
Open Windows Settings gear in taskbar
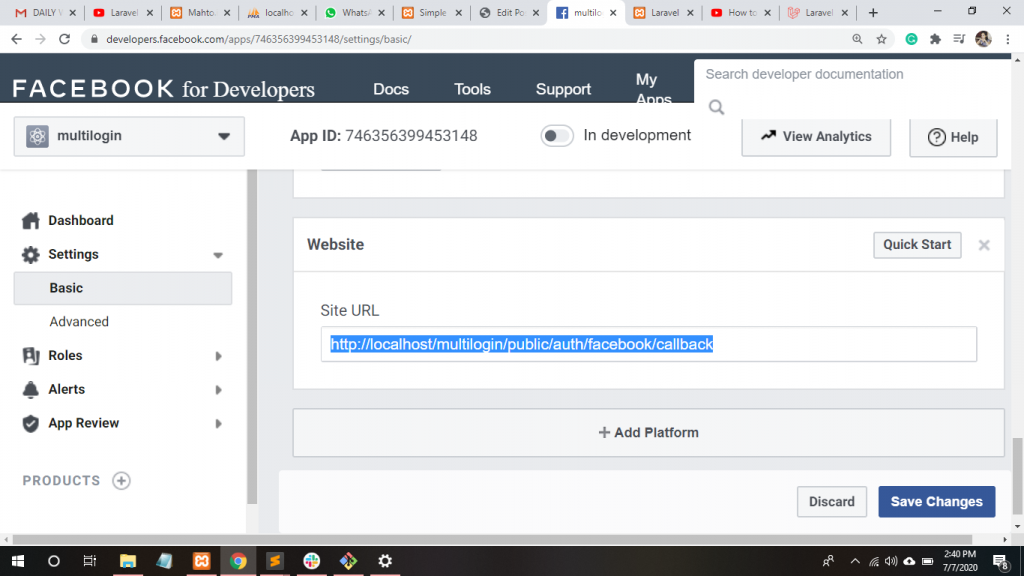[x=385, y=561]
